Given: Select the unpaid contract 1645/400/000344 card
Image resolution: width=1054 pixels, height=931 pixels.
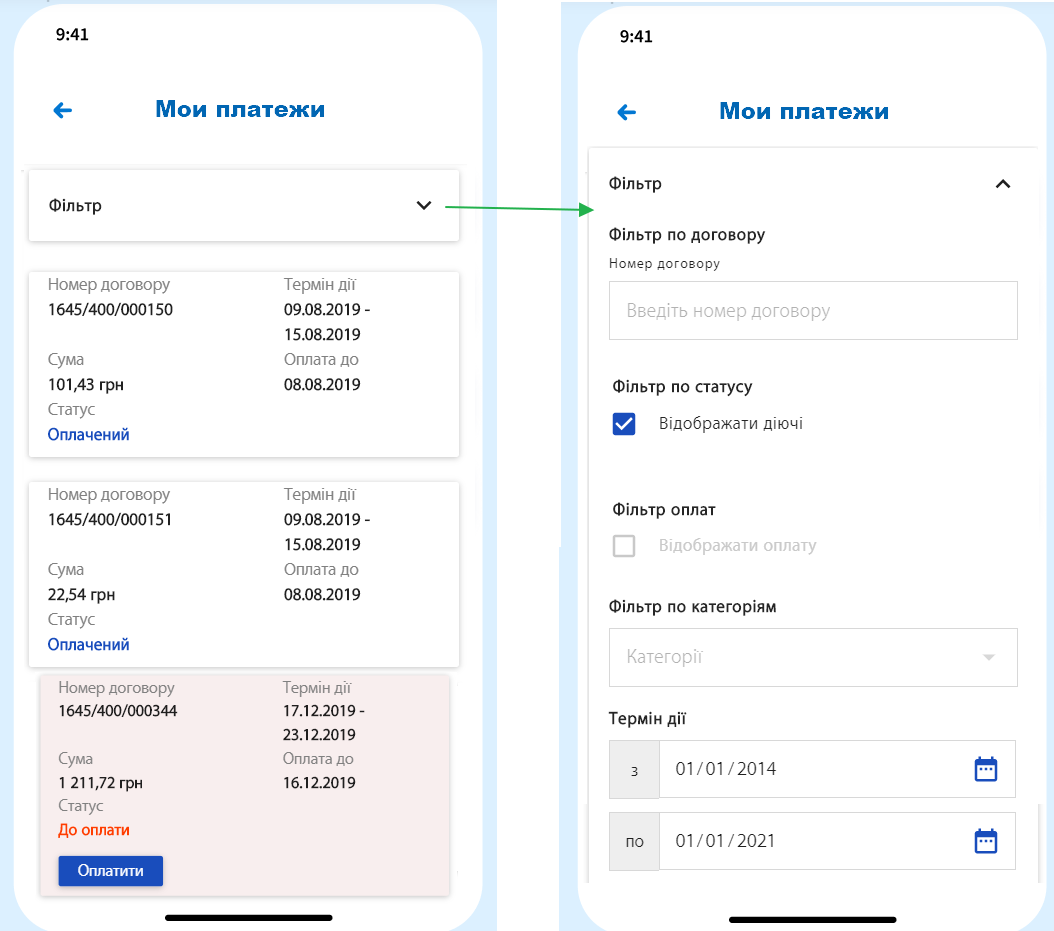Looking at the screenshot, I should 244,740.
